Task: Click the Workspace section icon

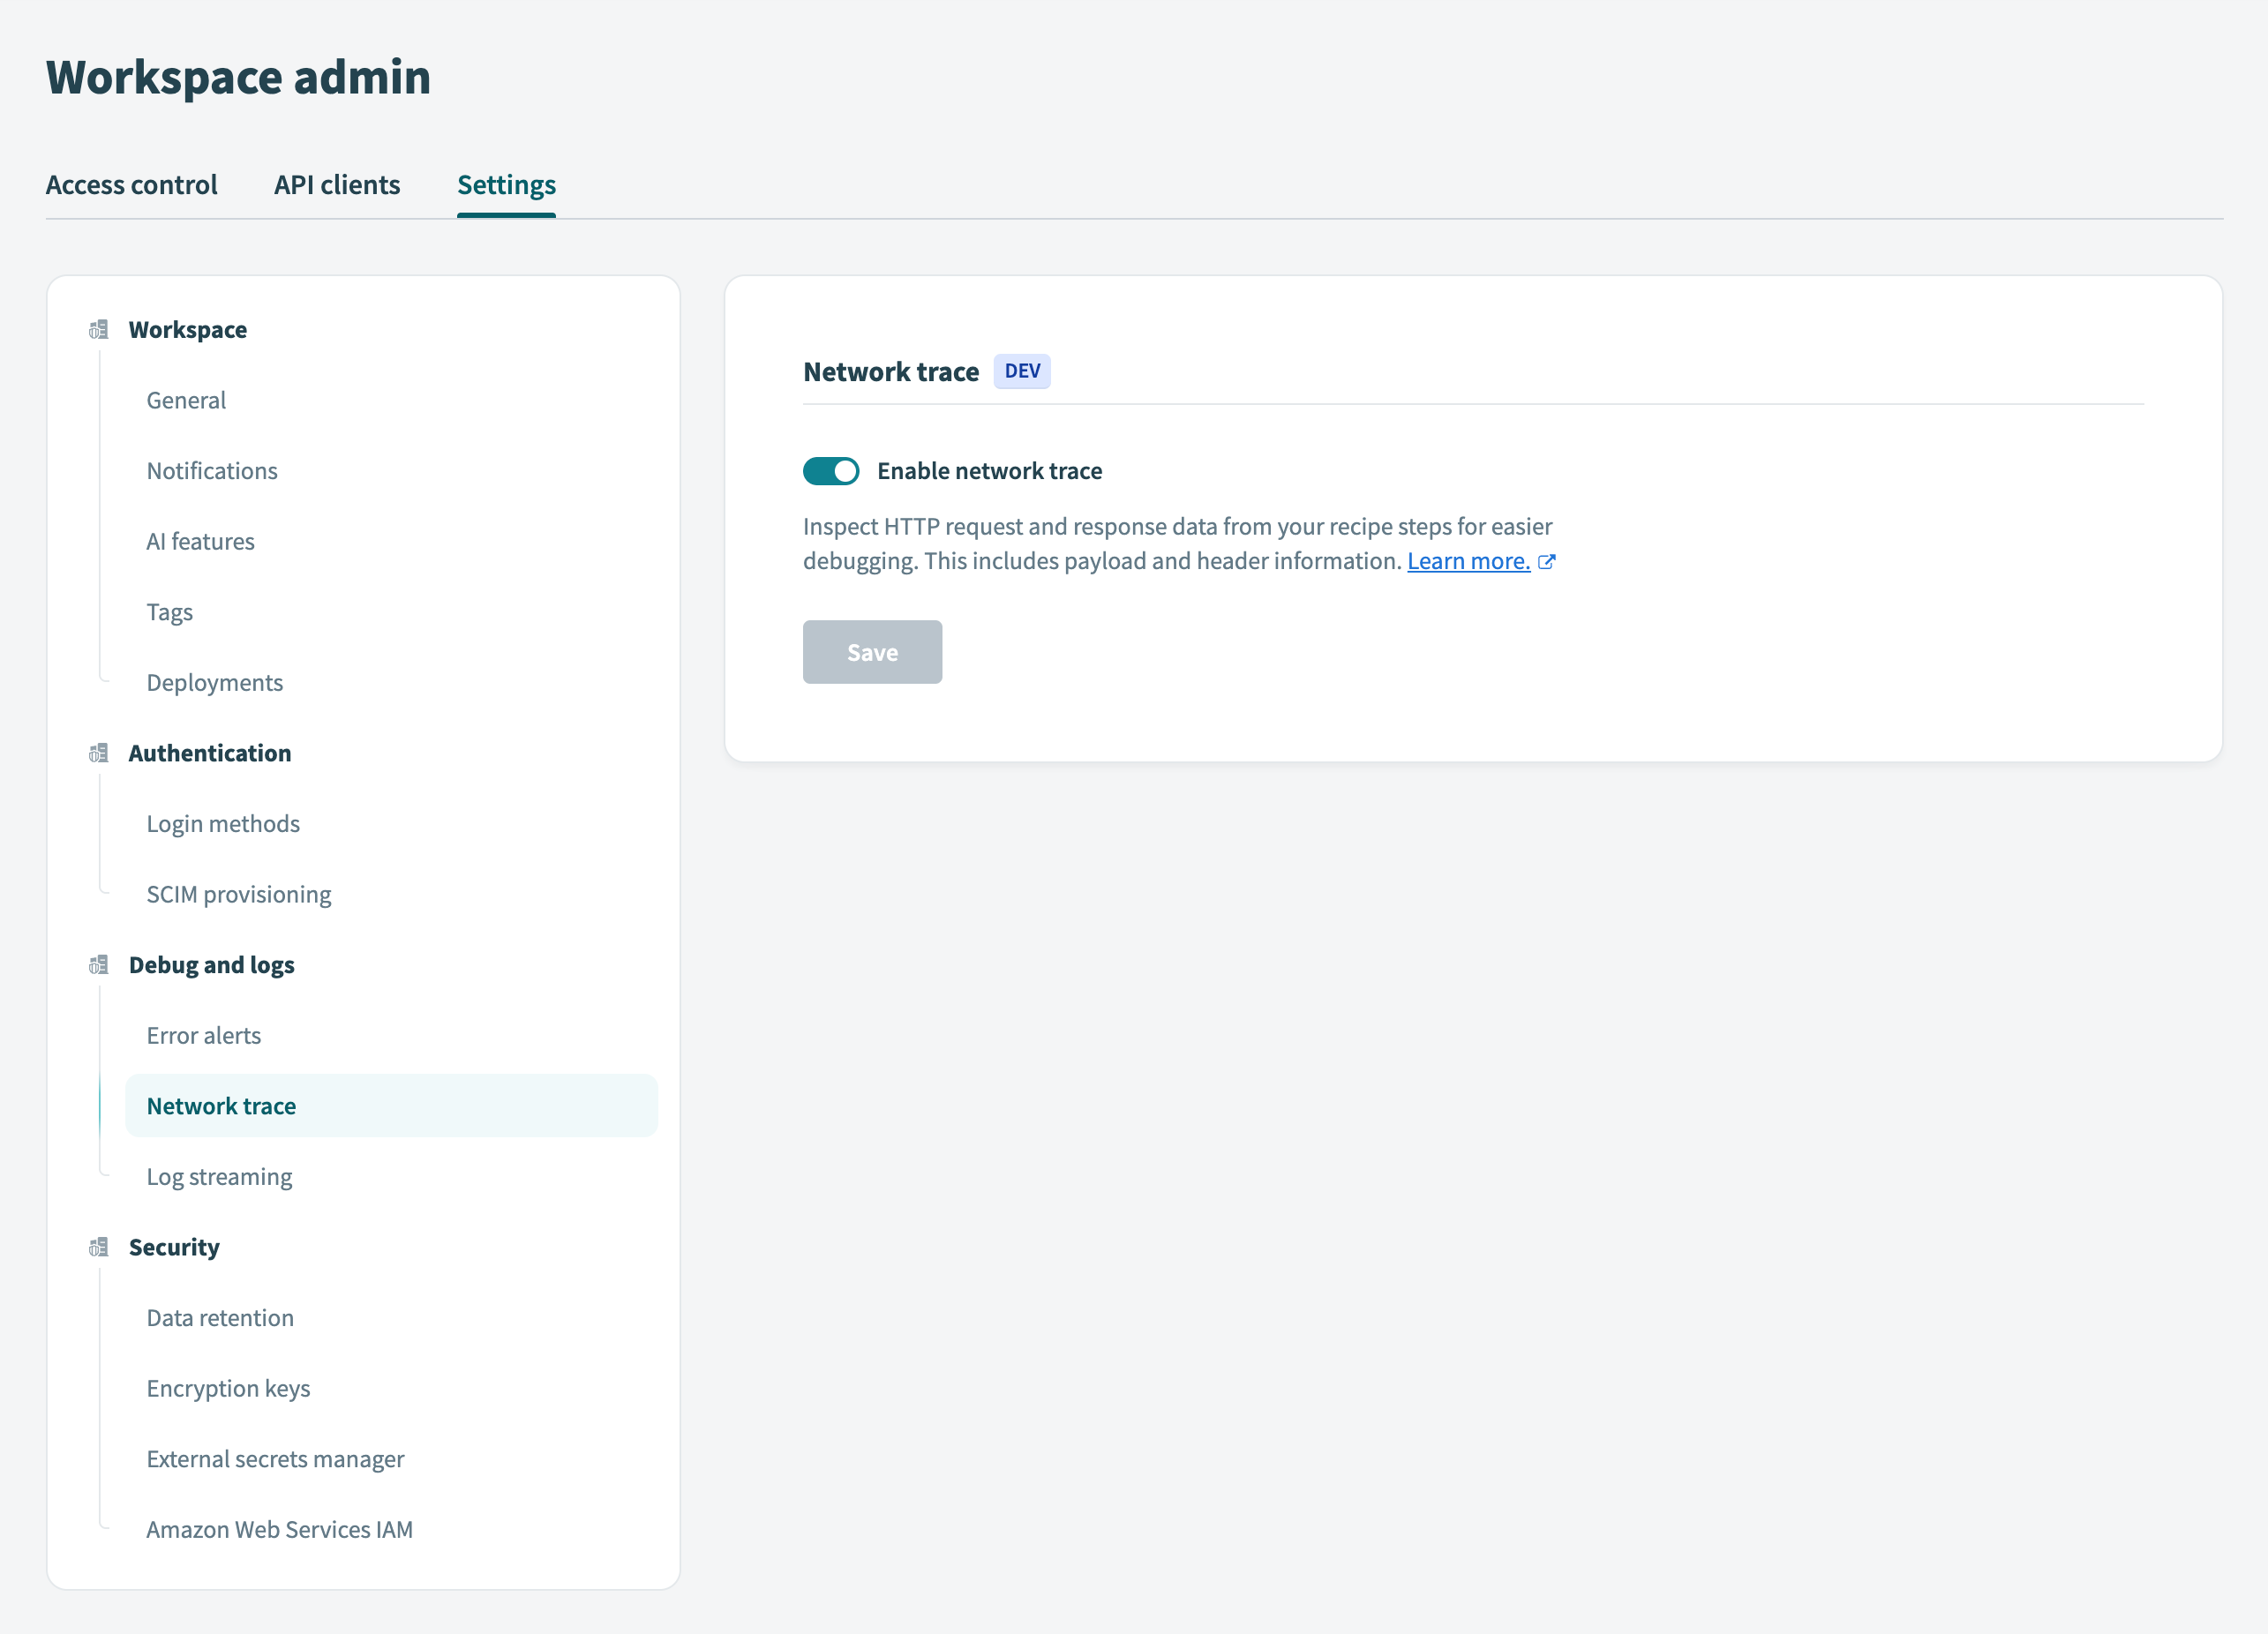Action: tap(98, 329)
